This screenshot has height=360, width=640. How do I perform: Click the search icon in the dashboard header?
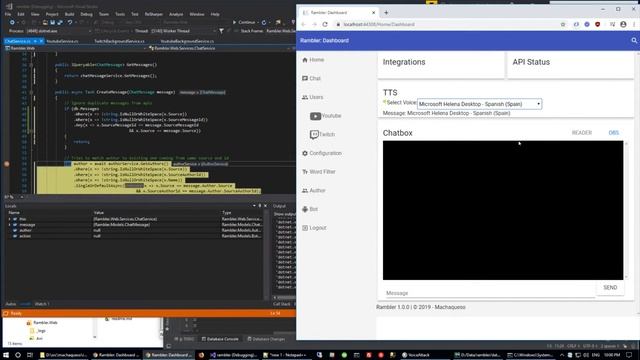tap(634, 40)
